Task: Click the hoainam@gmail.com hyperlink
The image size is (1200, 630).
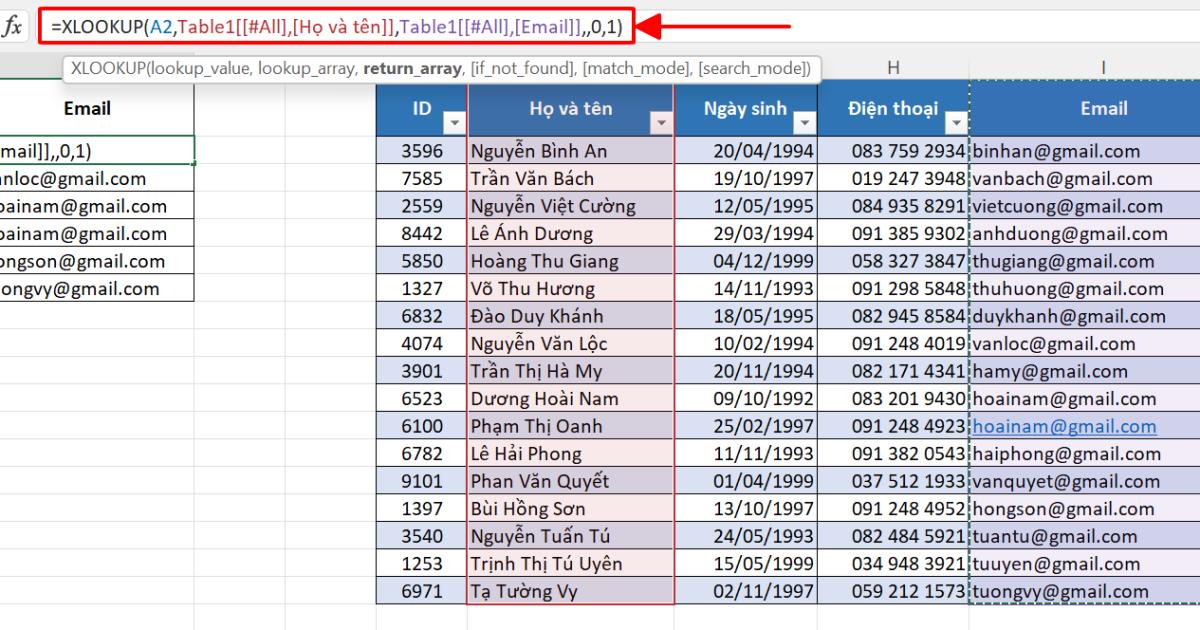Action: (1064, 426)
